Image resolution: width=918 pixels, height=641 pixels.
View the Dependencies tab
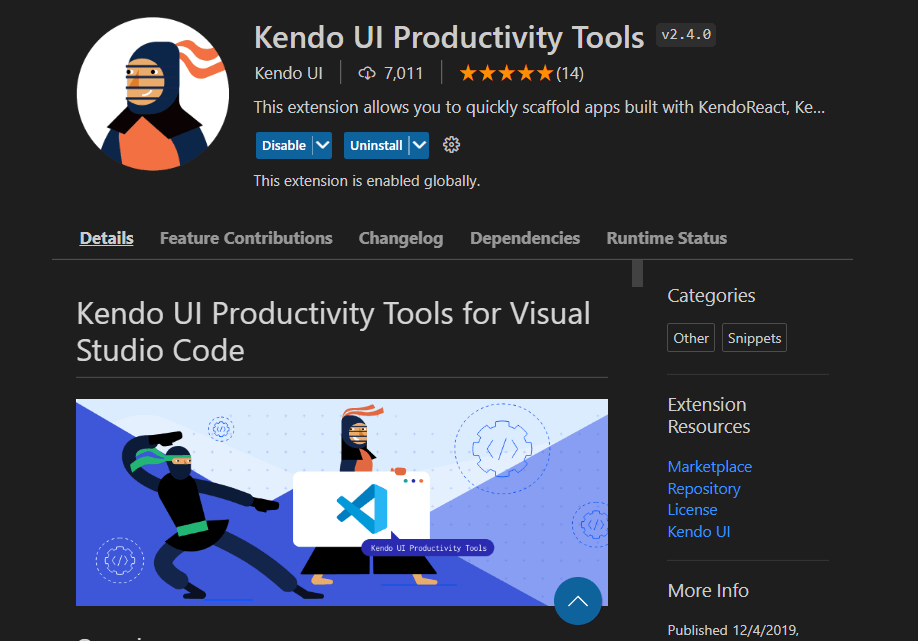(x=525, y=238)
